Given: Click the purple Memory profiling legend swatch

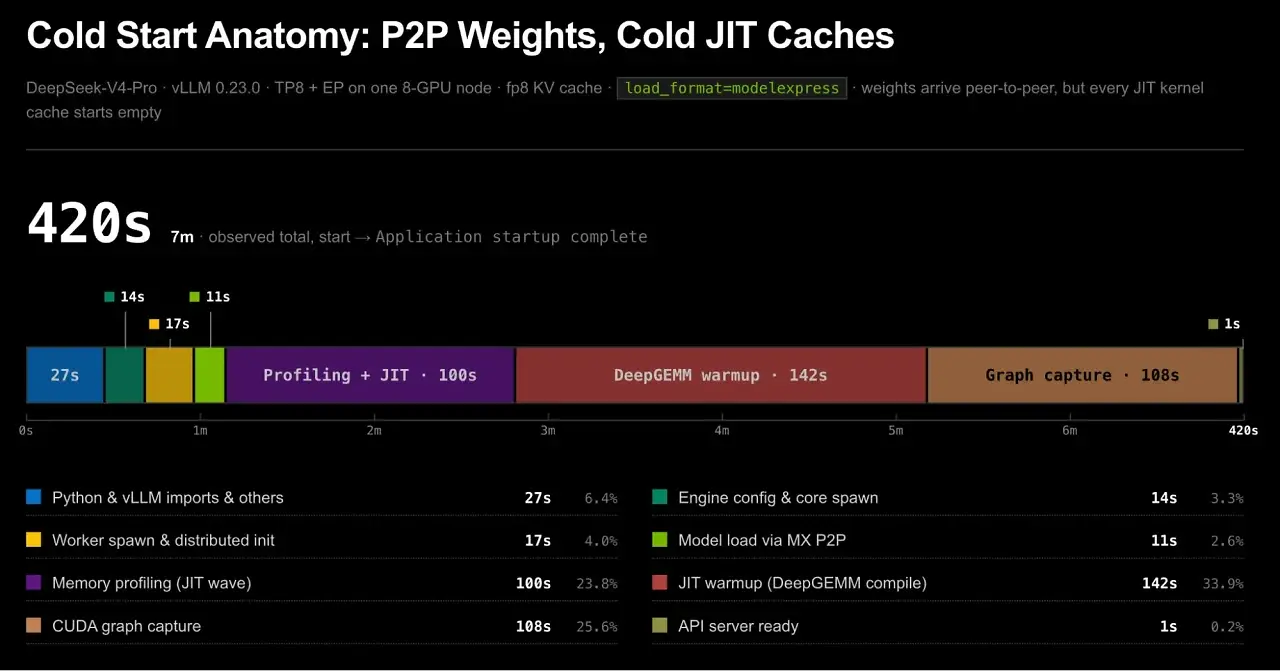Looking at the screenshot, I should tap(34, 583).
